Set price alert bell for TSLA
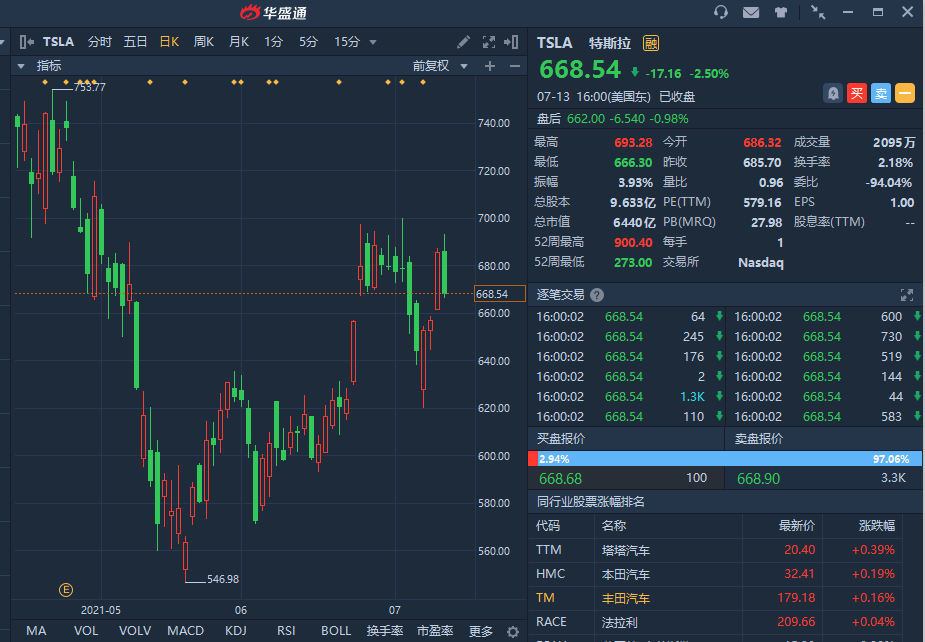Image resolution: width=925 pixels, height=642 pixels. pyautogui.click(x=832, y=93)
